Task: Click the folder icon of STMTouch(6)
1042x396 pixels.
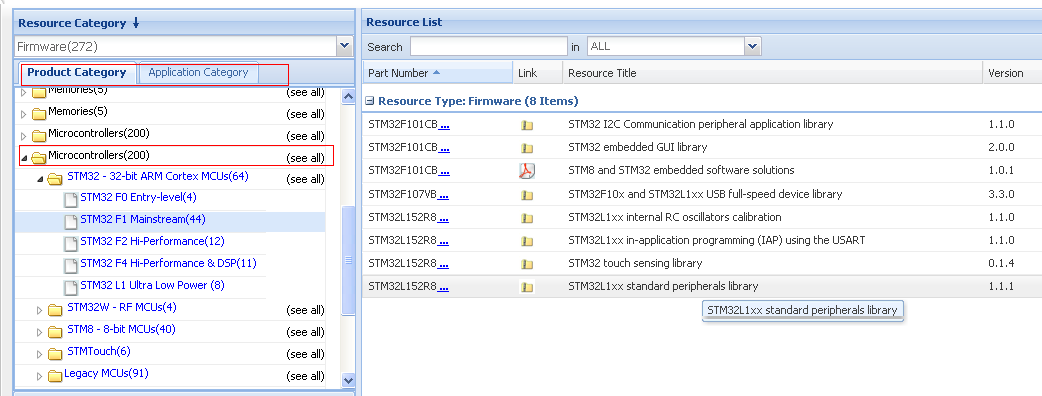Action: (54, 353)
